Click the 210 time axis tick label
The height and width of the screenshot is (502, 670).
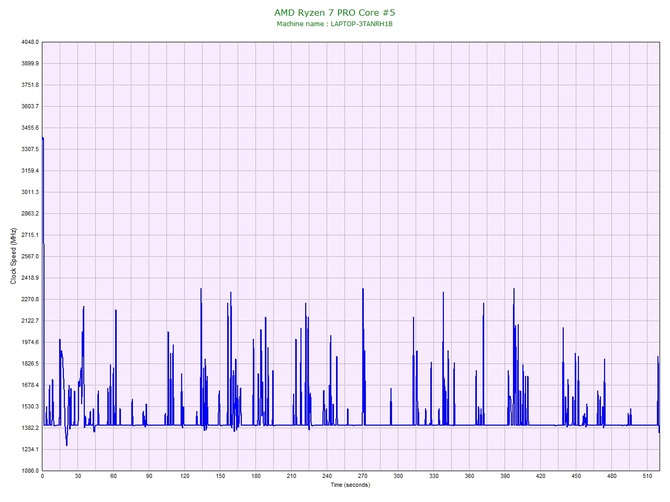click(x=291, y=476)
